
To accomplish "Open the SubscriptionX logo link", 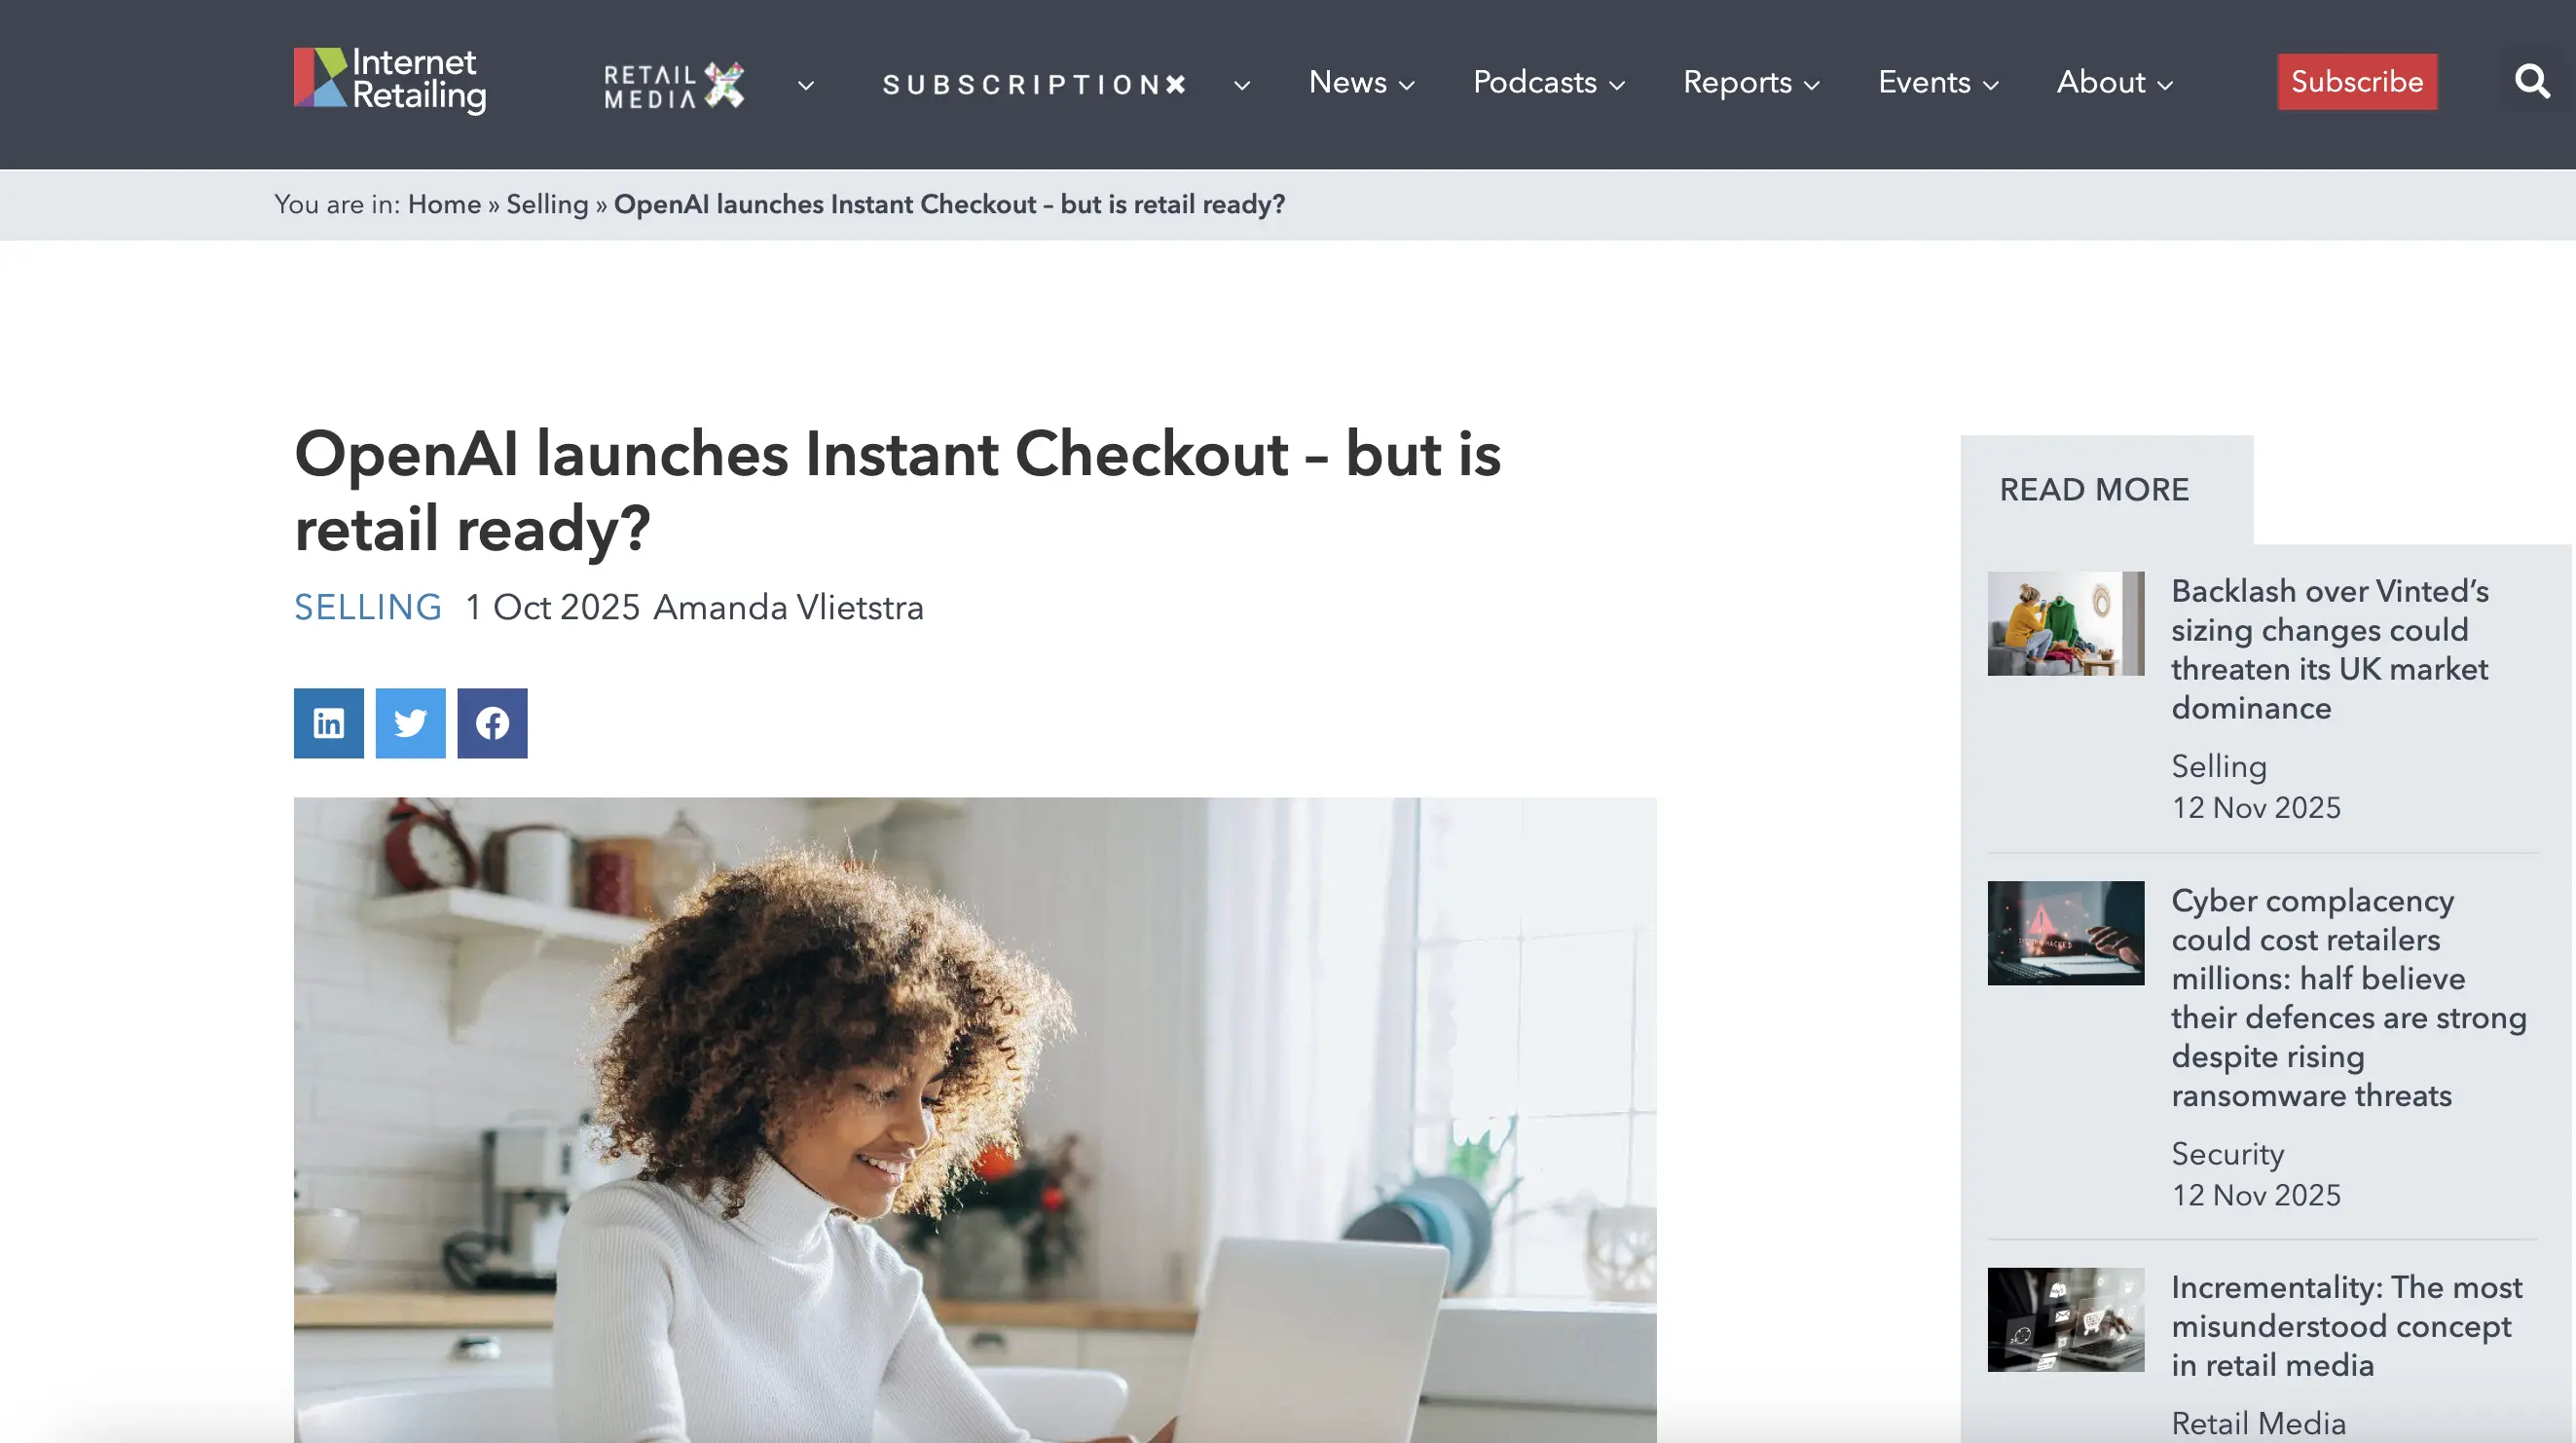I will point(1035,85).
